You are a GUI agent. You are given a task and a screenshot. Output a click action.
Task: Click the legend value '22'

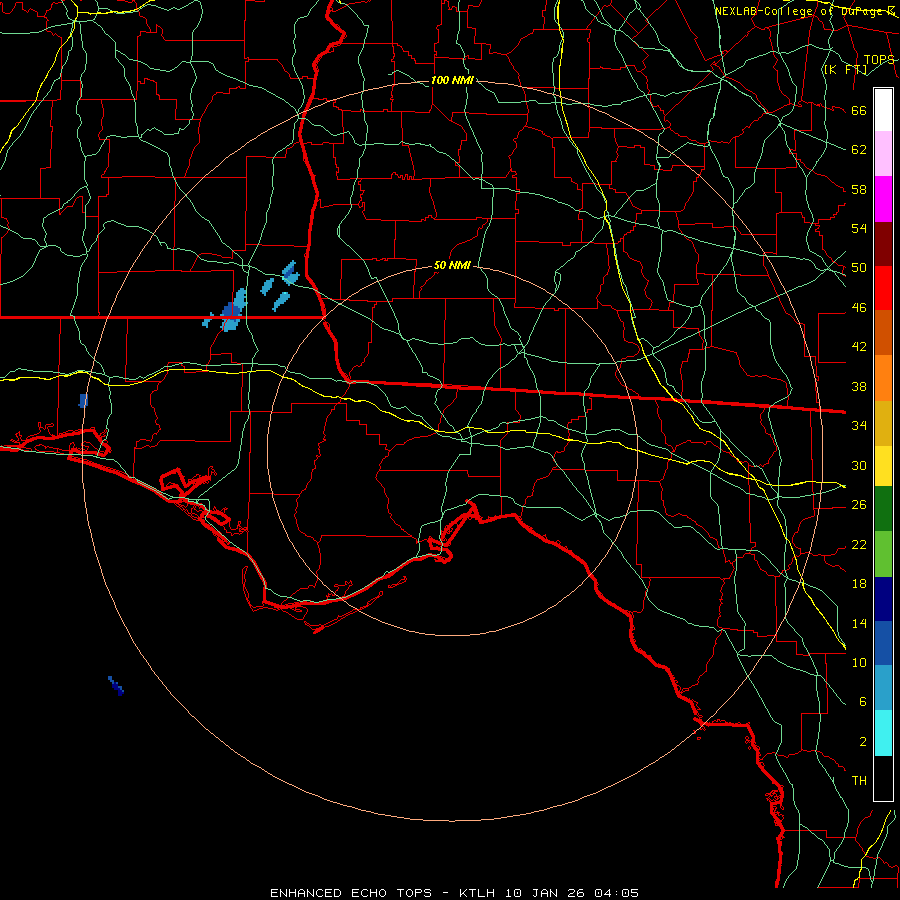tap(859, 544)
